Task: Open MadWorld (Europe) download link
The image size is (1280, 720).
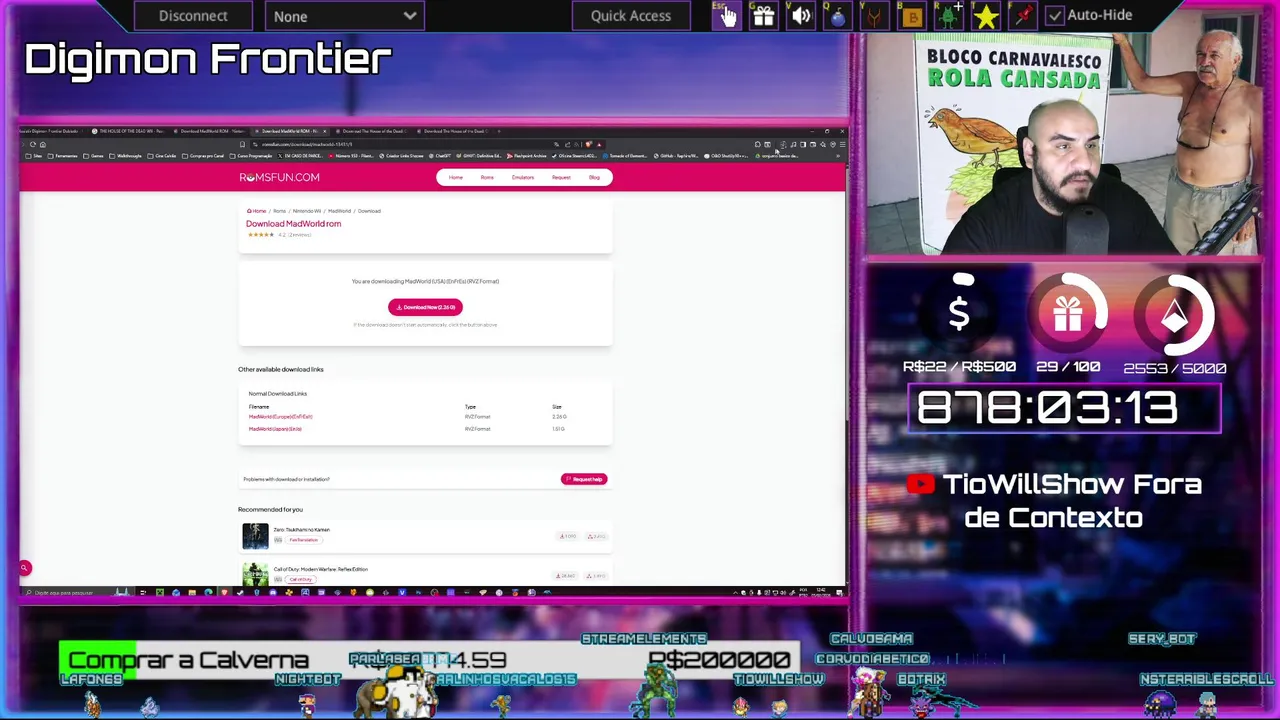Action: (x=280, y=416)
